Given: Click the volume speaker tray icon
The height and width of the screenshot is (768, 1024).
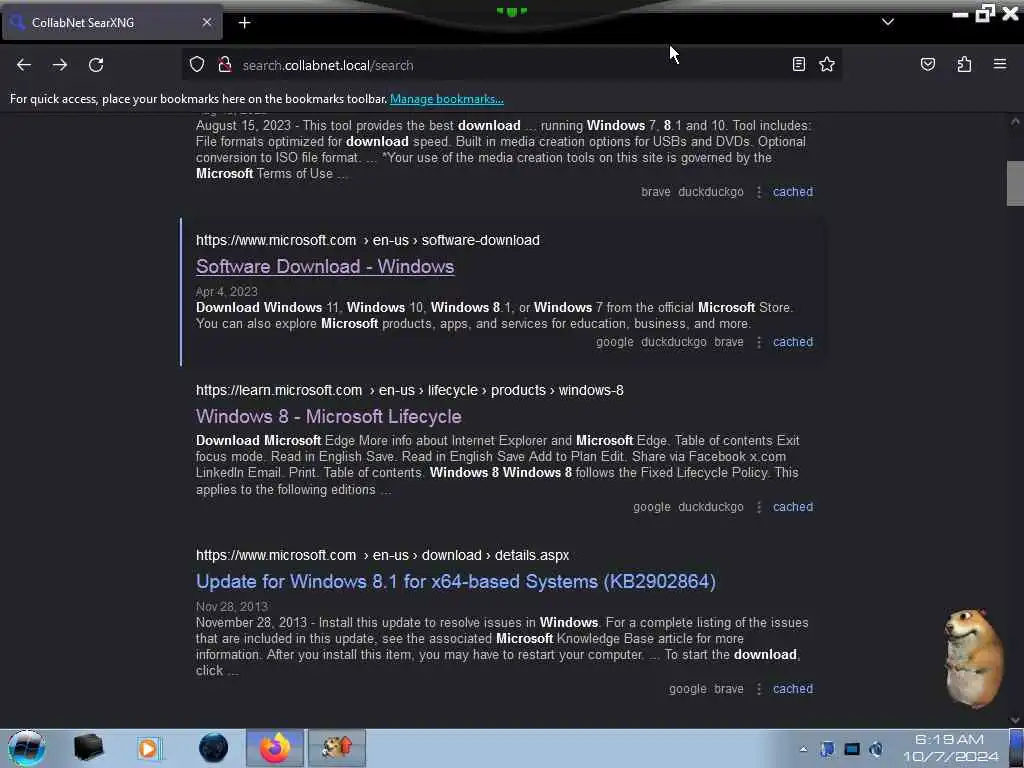Looking at the screenshot, I should coord(876,749).
